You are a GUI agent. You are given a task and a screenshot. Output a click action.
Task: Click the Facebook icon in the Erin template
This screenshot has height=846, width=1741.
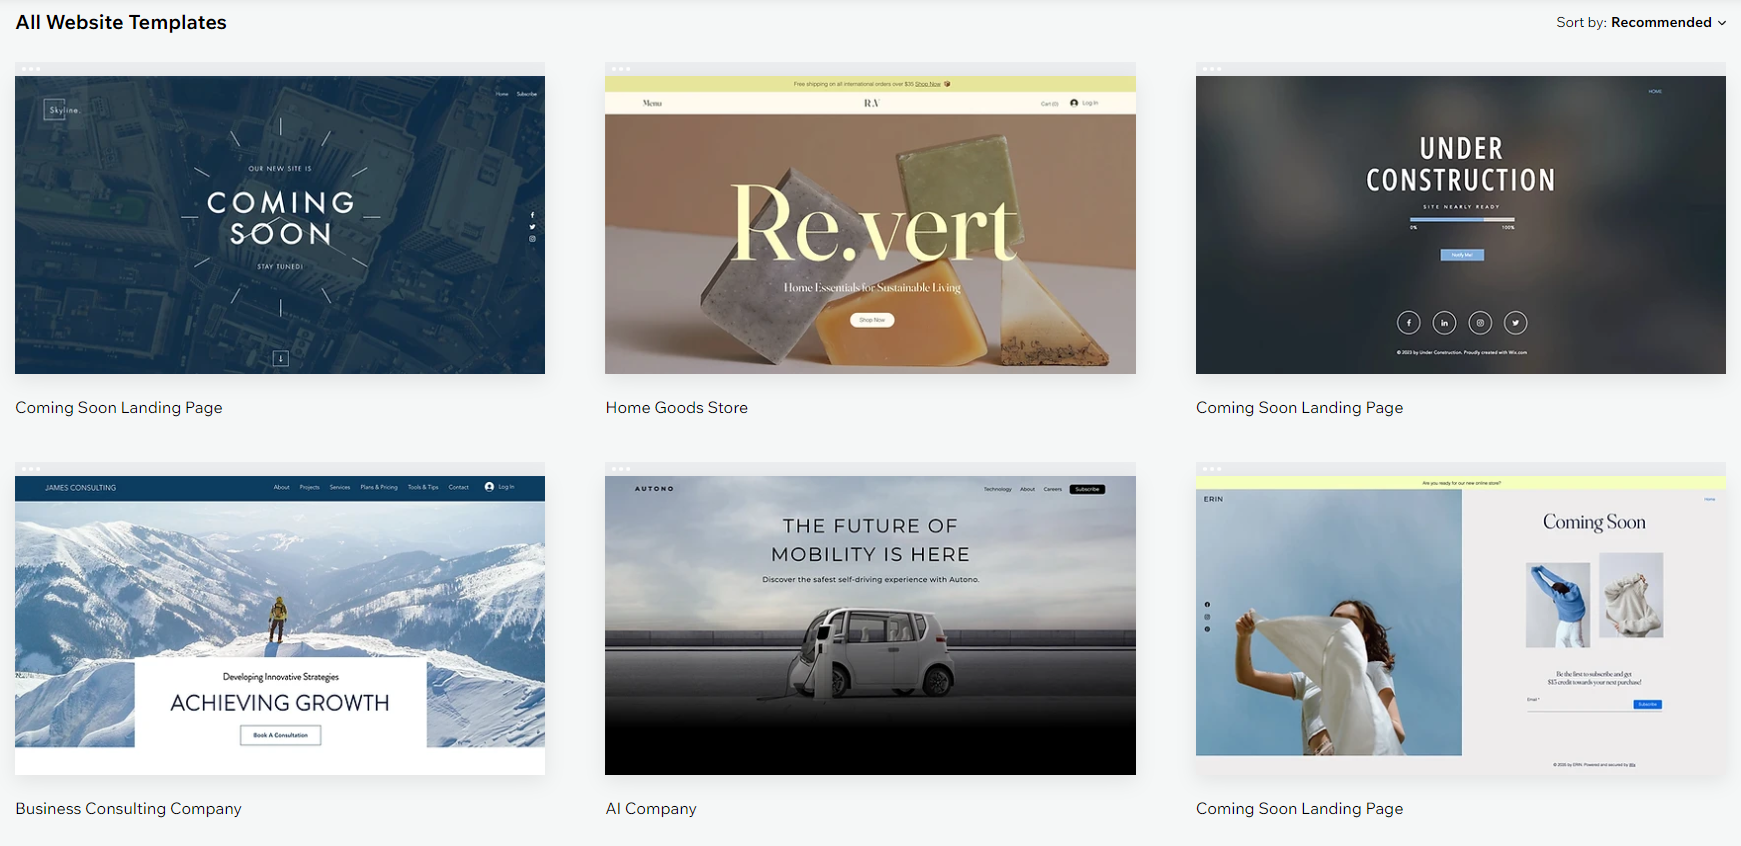coord(1207,605)
